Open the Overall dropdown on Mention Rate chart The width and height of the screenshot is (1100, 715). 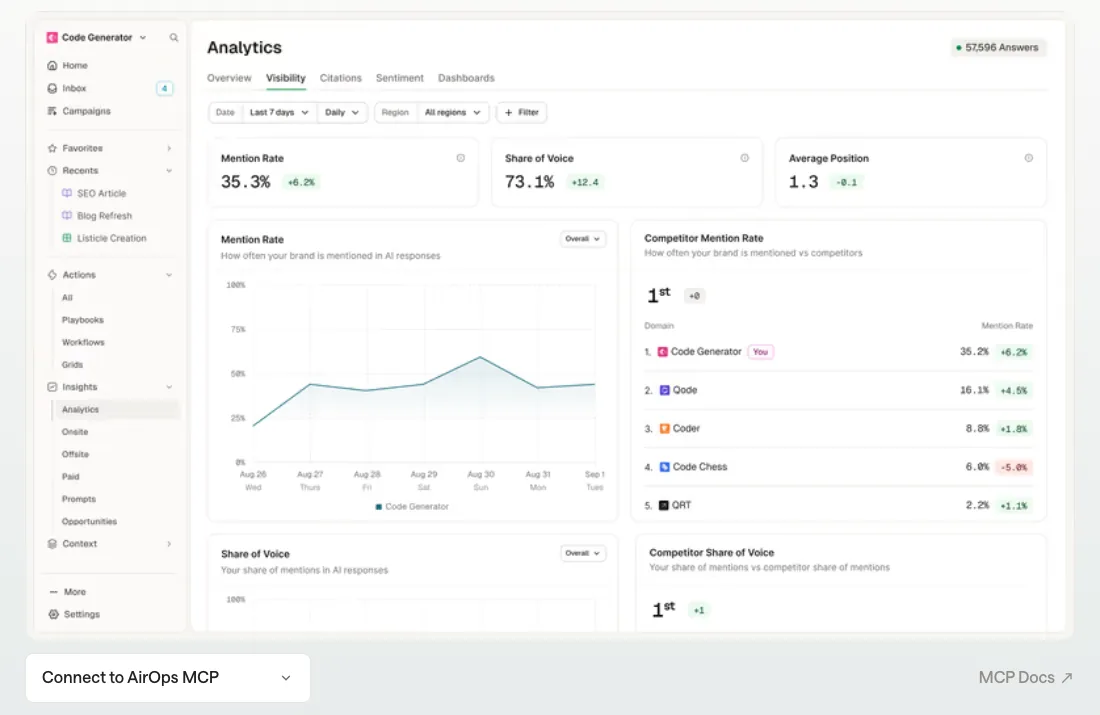pyautogui.click(x=583, y=239)
